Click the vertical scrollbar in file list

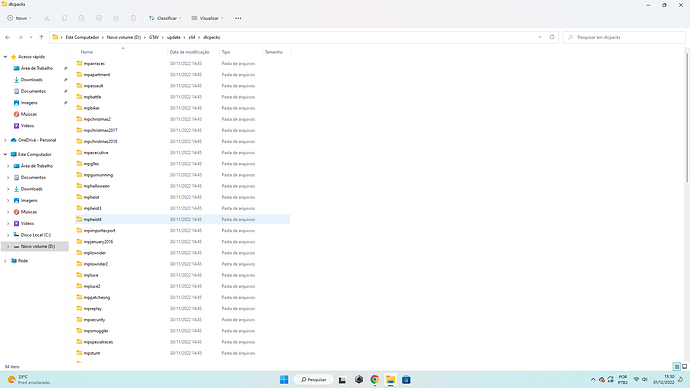686,117
